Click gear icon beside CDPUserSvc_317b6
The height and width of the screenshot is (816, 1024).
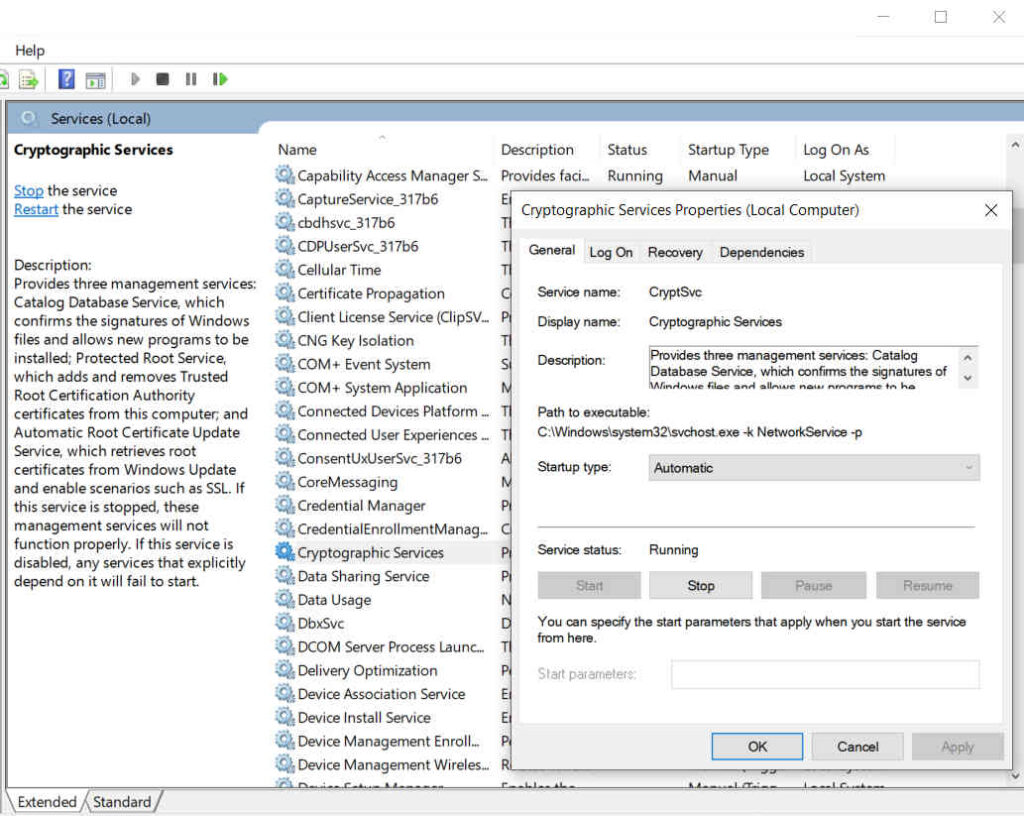tap(285, 245)
